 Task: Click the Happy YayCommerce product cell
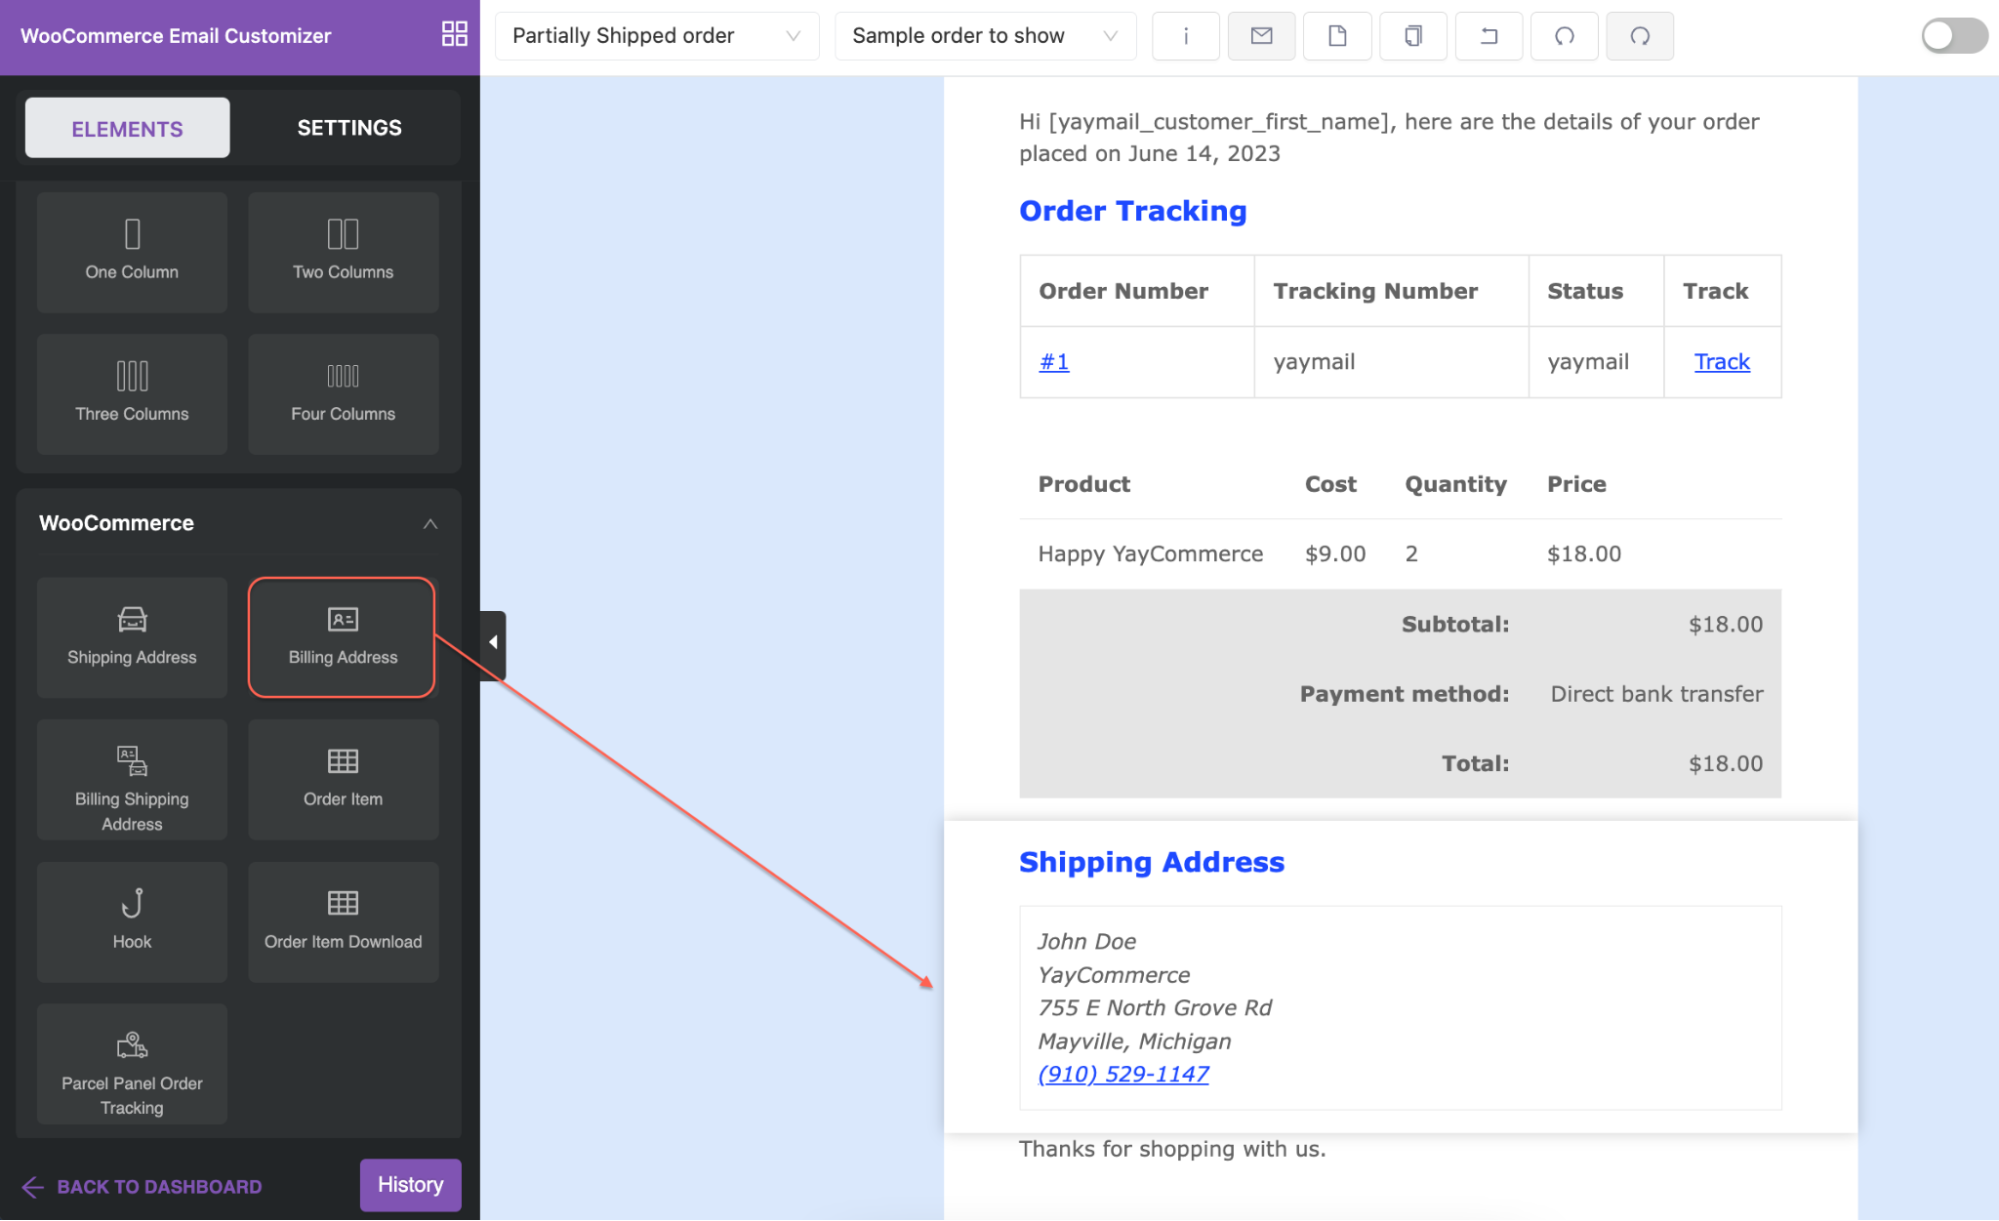(1150, 554)
